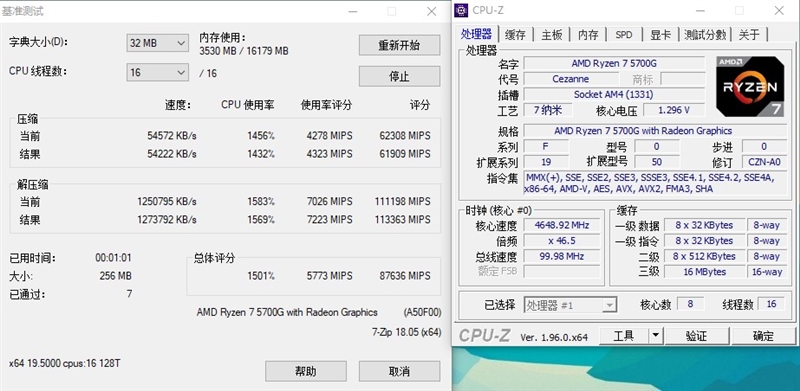Click the L3 cache value 16 MBytes
800x391 pixels.
point(704,272)
